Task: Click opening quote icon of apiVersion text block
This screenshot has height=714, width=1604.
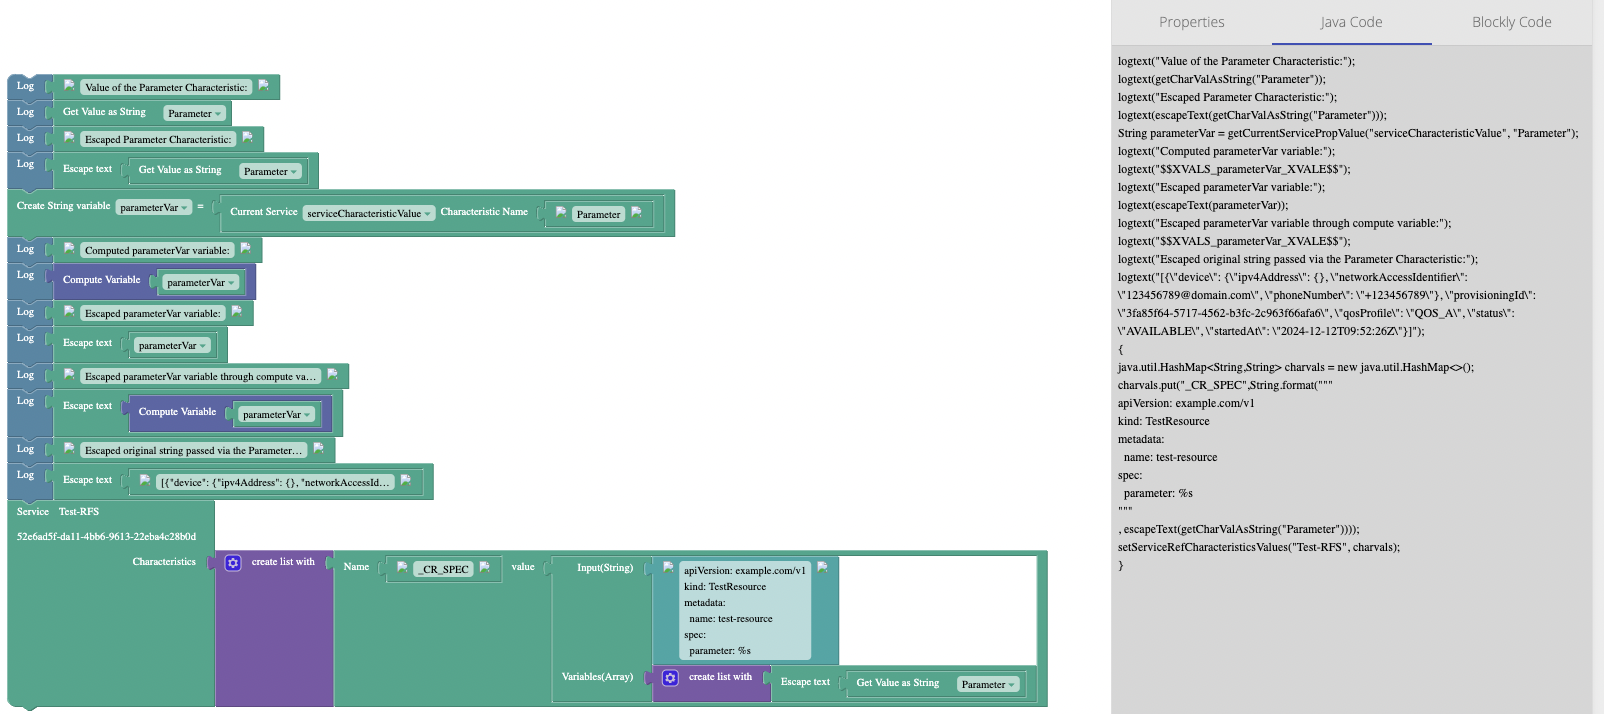Action: click(668, 567)
